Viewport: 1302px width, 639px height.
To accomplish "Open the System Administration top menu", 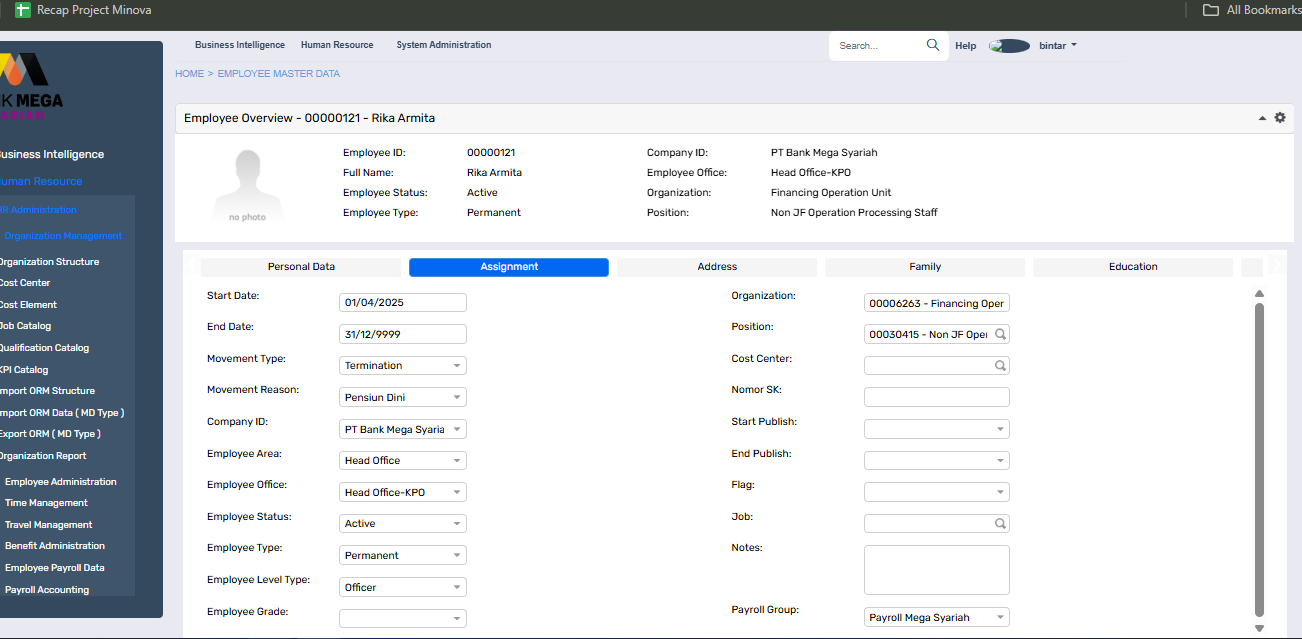I will pyautogui.click(x=444, y=45).
